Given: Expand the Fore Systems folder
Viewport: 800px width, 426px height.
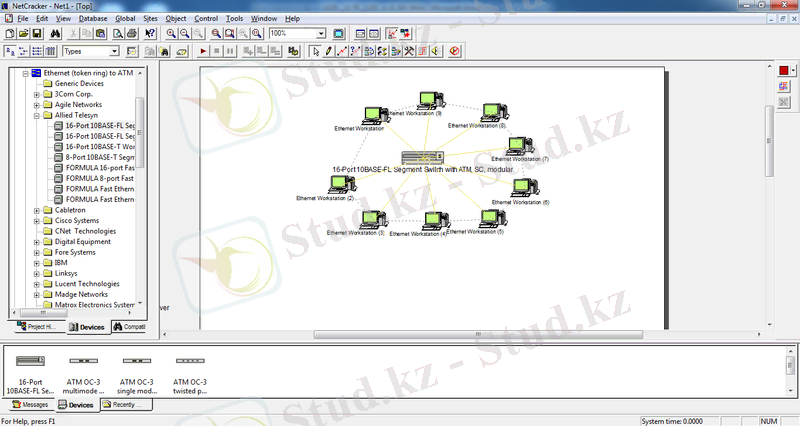Looking at the screenshot, I should pyautogui.click(x=37, y=253).
